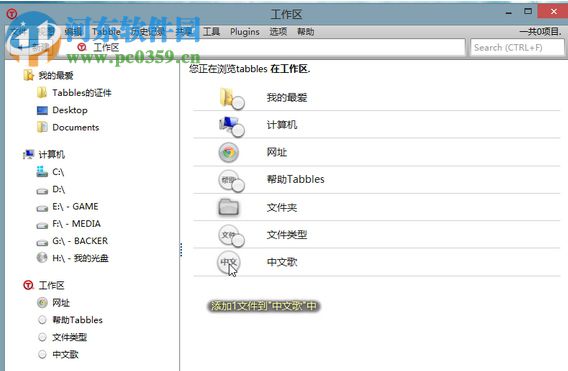Open the 帮助Tabbles tabble icon in the main list
Screen dimensions: 568x371
click(231, 180)
